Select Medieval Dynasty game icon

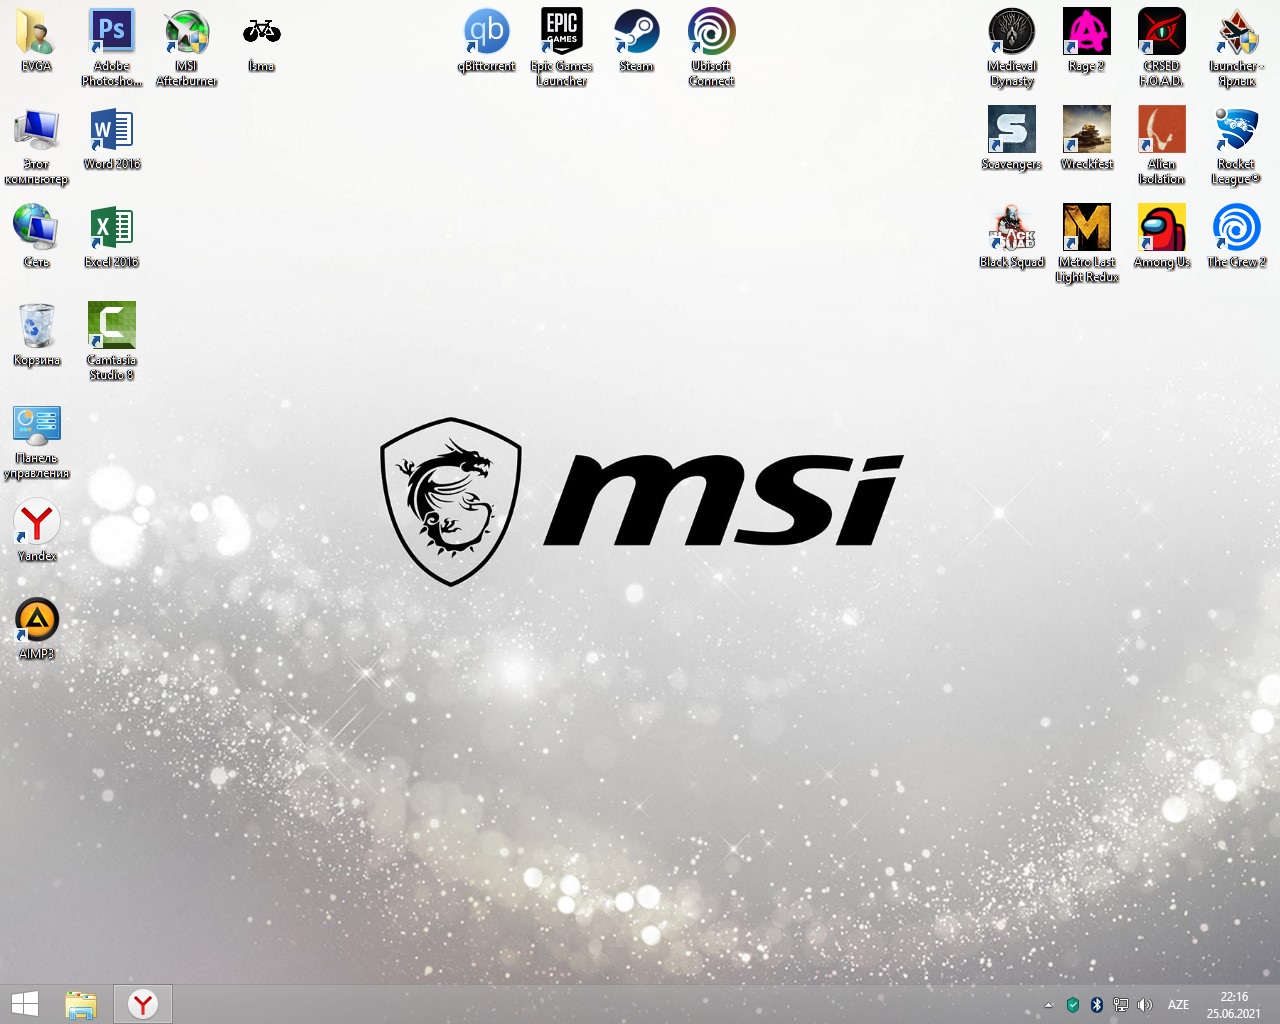[x=1012, y=48]
